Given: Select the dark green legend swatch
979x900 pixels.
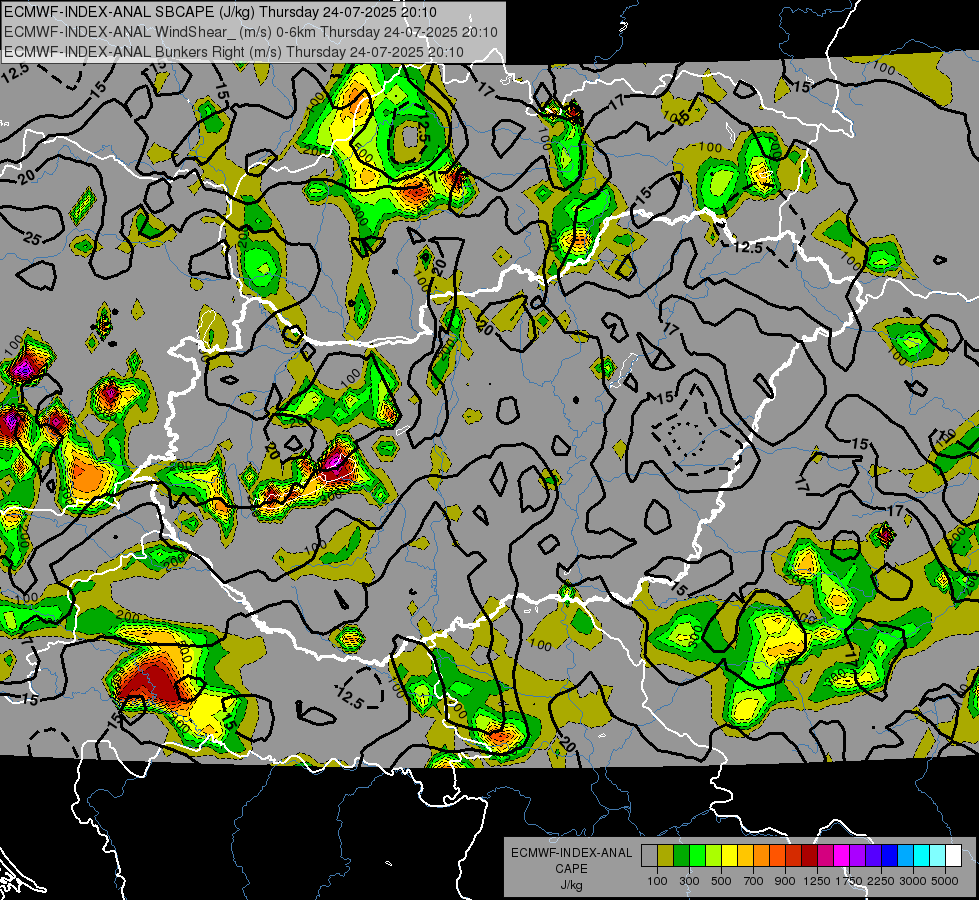Looking at the screenshot, I should [x=681, y=856].
